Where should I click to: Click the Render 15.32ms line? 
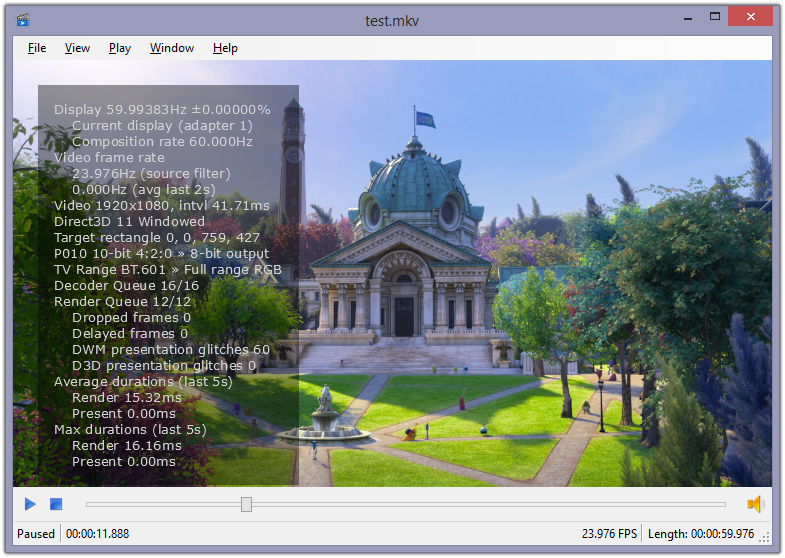pos(127,398)
